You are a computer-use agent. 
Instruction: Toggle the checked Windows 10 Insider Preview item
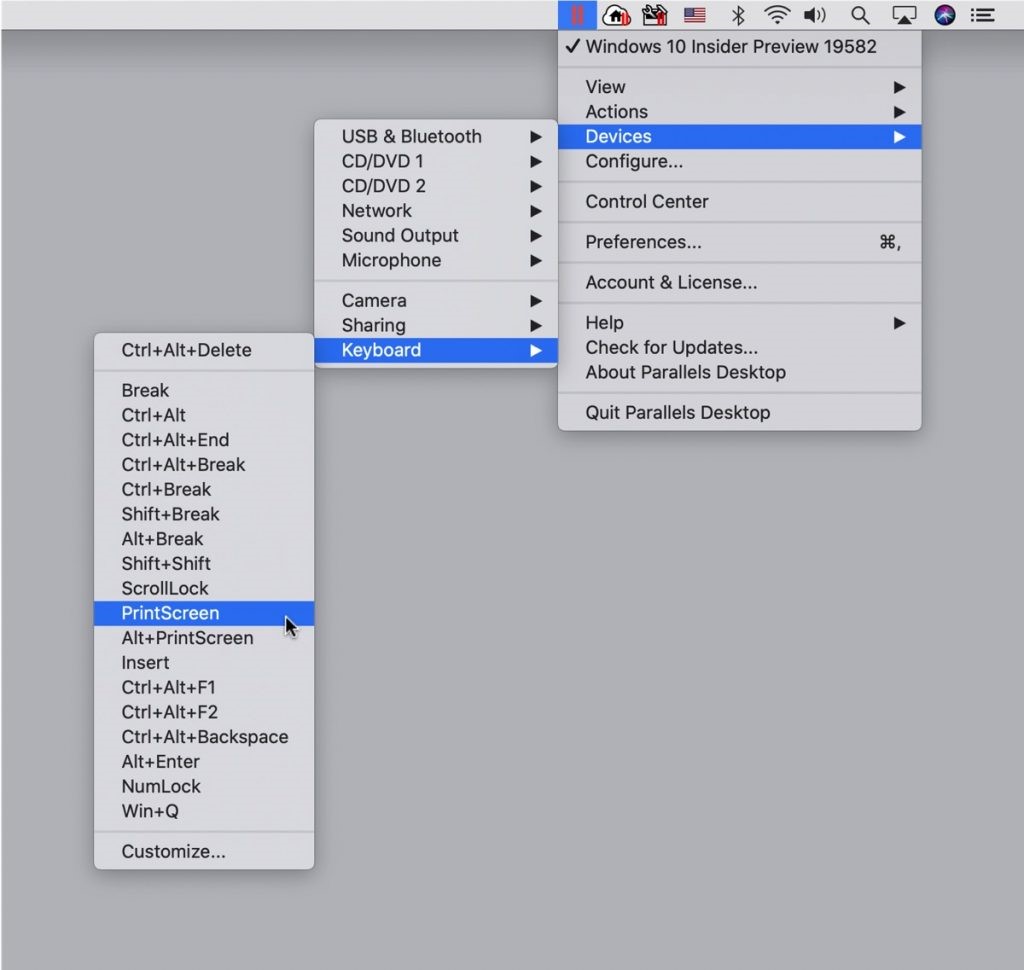(x=730, y=46)
